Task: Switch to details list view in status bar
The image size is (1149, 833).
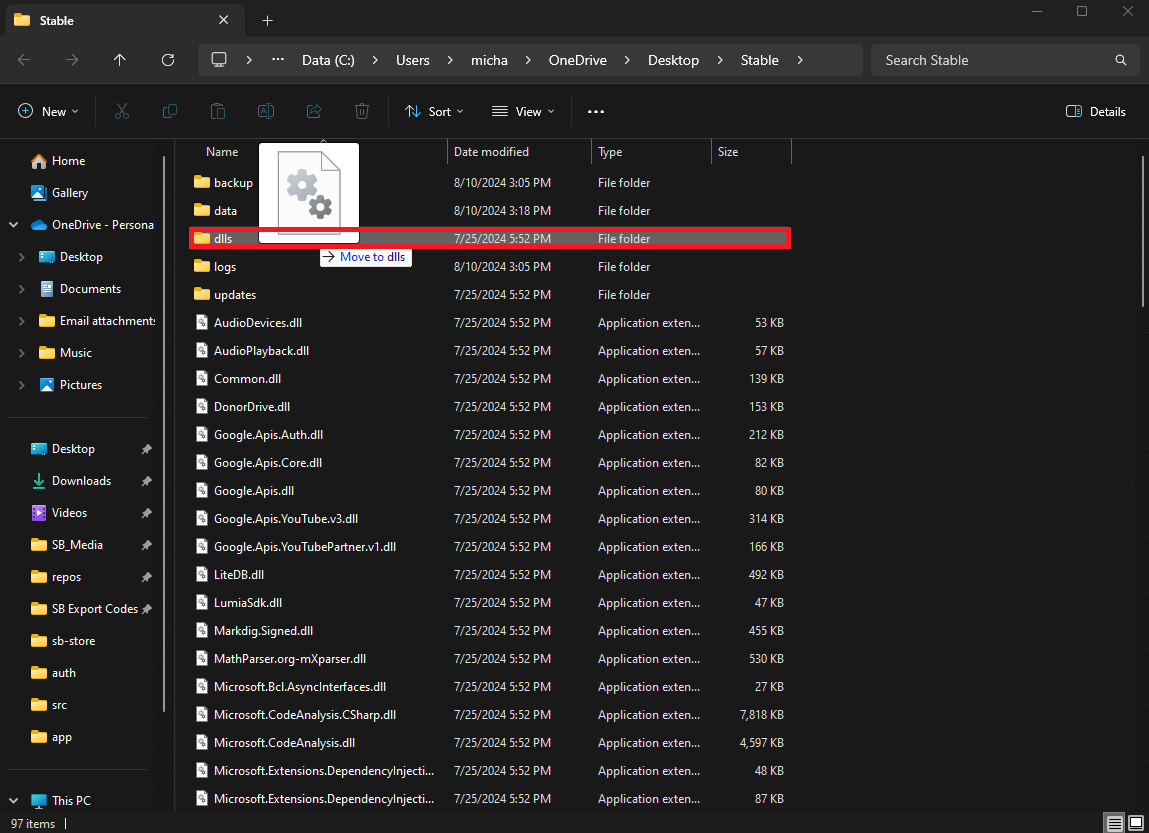Action: point(1114,823)
